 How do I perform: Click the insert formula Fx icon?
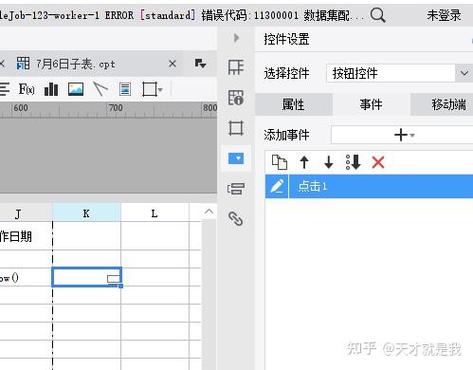click(x=26, y=89)
